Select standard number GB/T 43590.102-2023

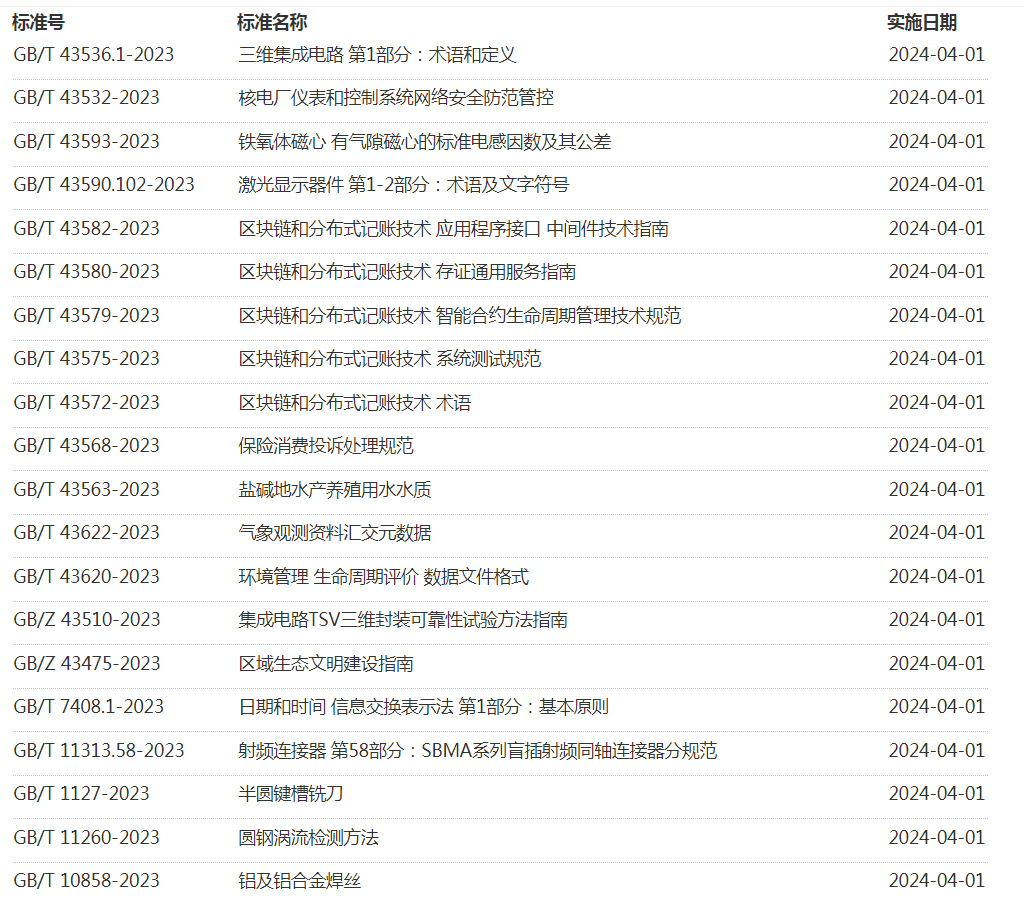pos(104,185)
